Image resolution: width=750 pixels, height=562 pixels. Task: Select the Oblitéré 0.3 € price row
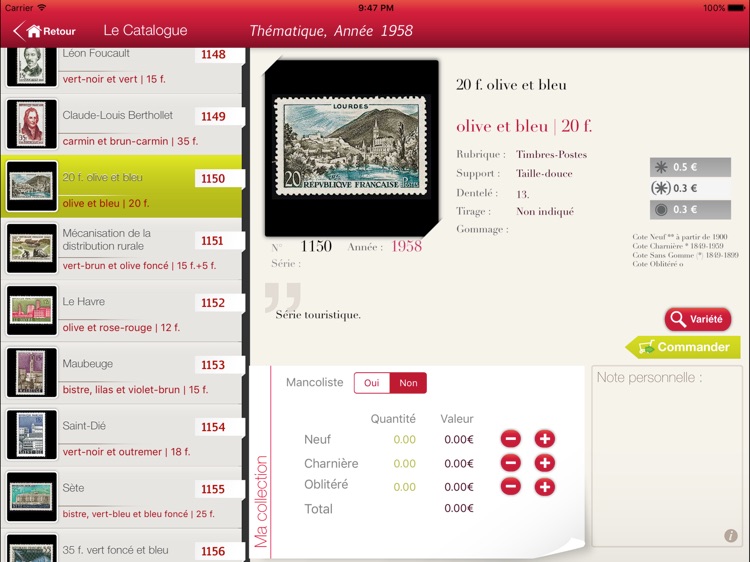(x=690, y=209)
